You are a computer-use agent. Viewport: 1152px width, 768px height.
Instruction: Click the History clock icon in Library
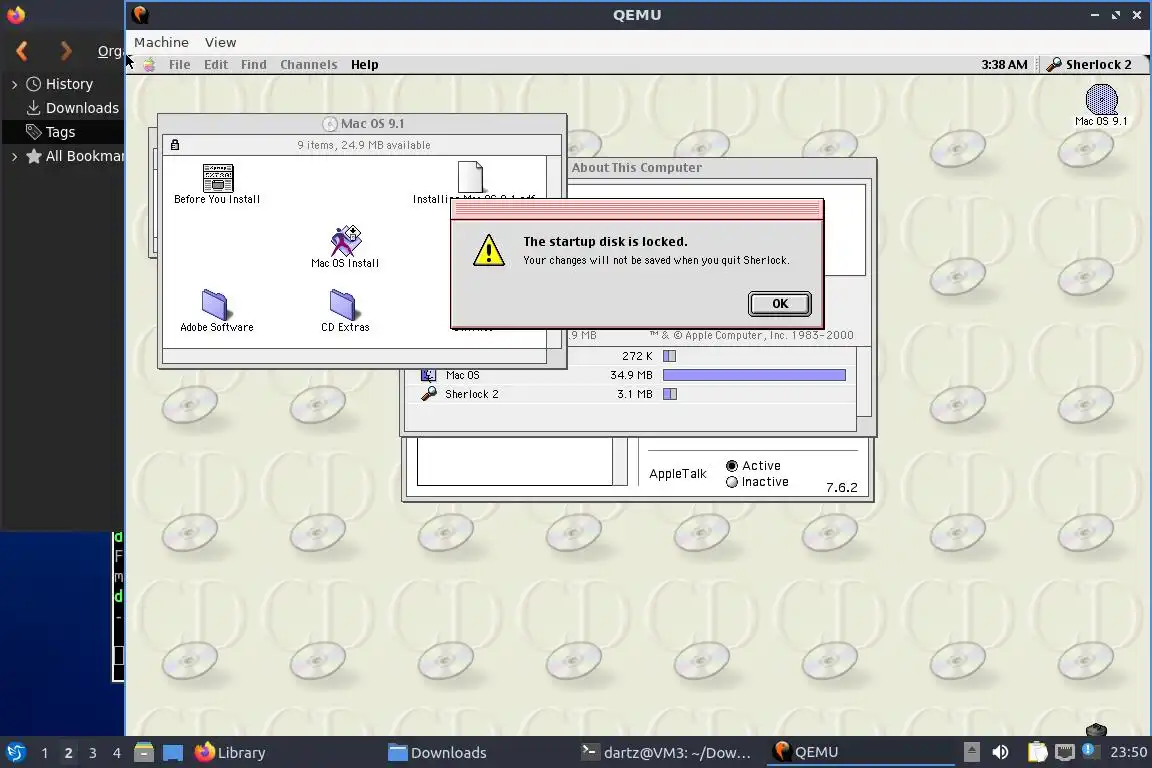[33, 84]
